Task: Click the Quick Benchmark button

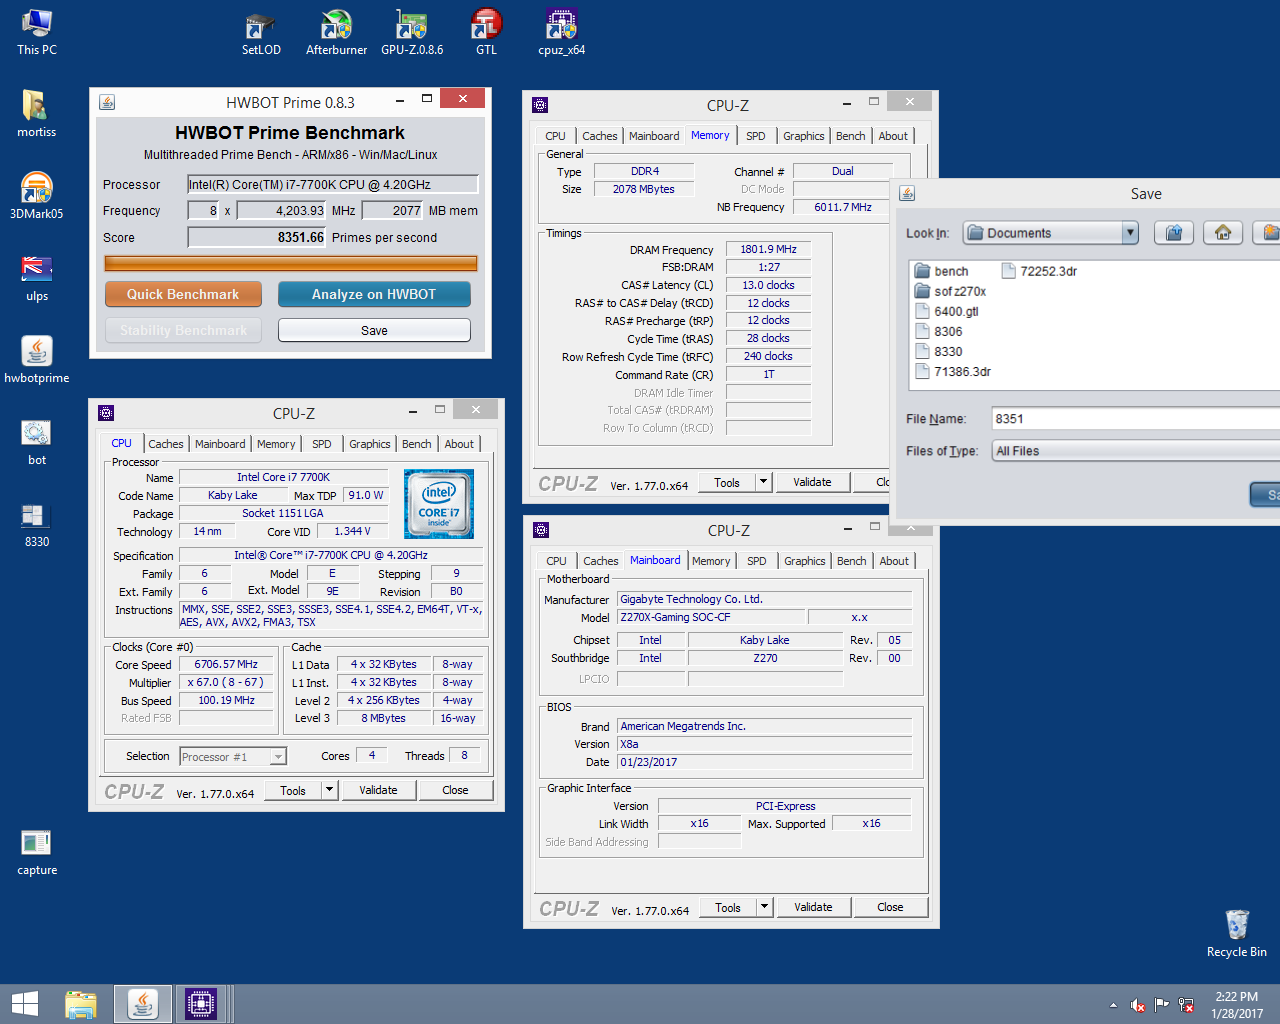Action: click(x=183, y=294)
